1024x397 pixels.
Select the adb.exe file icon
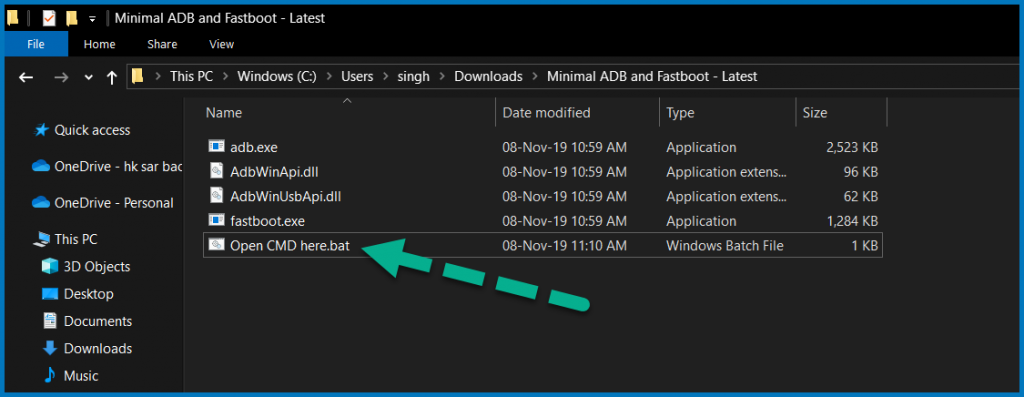click(x=216, y=146)
